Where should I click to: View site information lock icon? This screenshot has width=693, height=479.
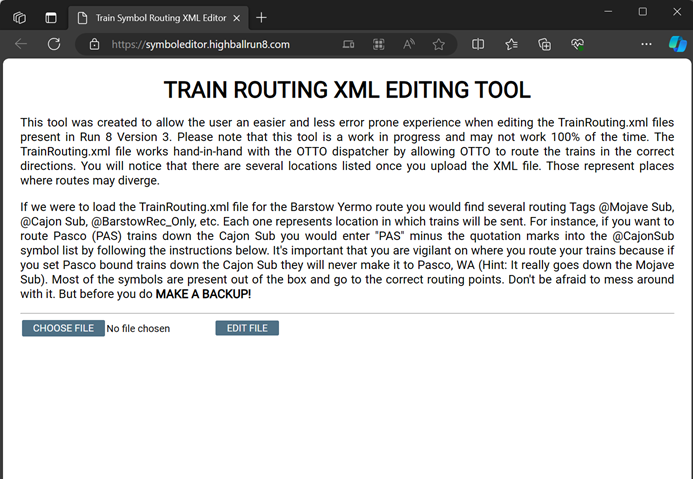click(x=94, y=44)
